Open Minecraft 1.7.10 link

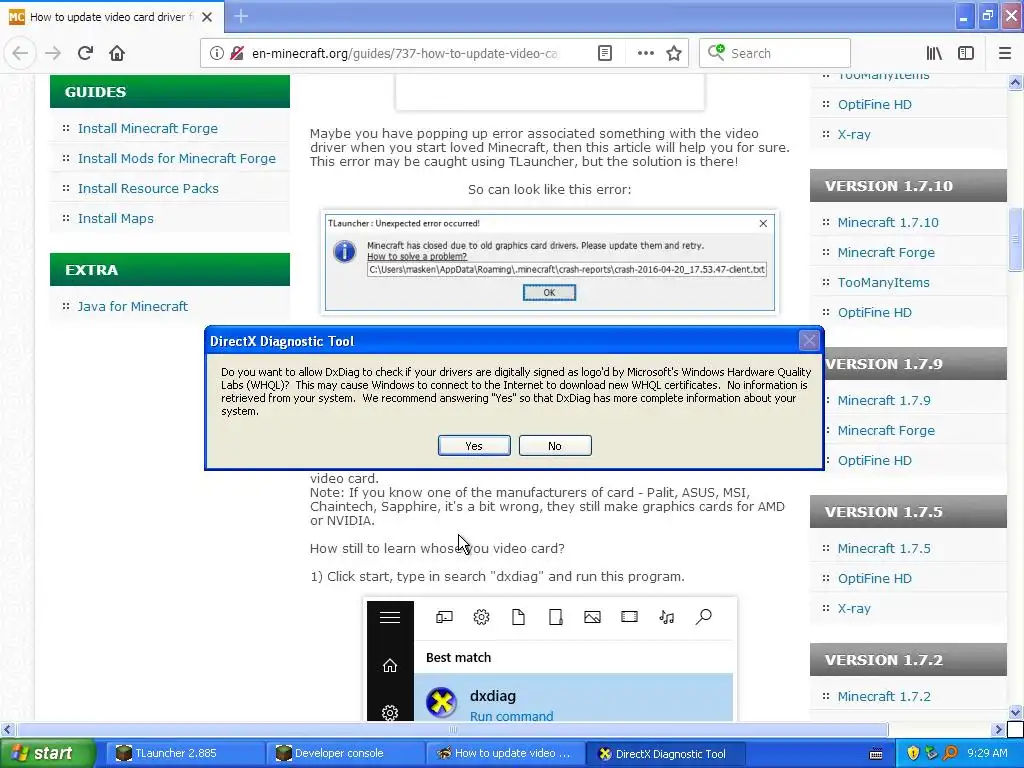(888, 222)
